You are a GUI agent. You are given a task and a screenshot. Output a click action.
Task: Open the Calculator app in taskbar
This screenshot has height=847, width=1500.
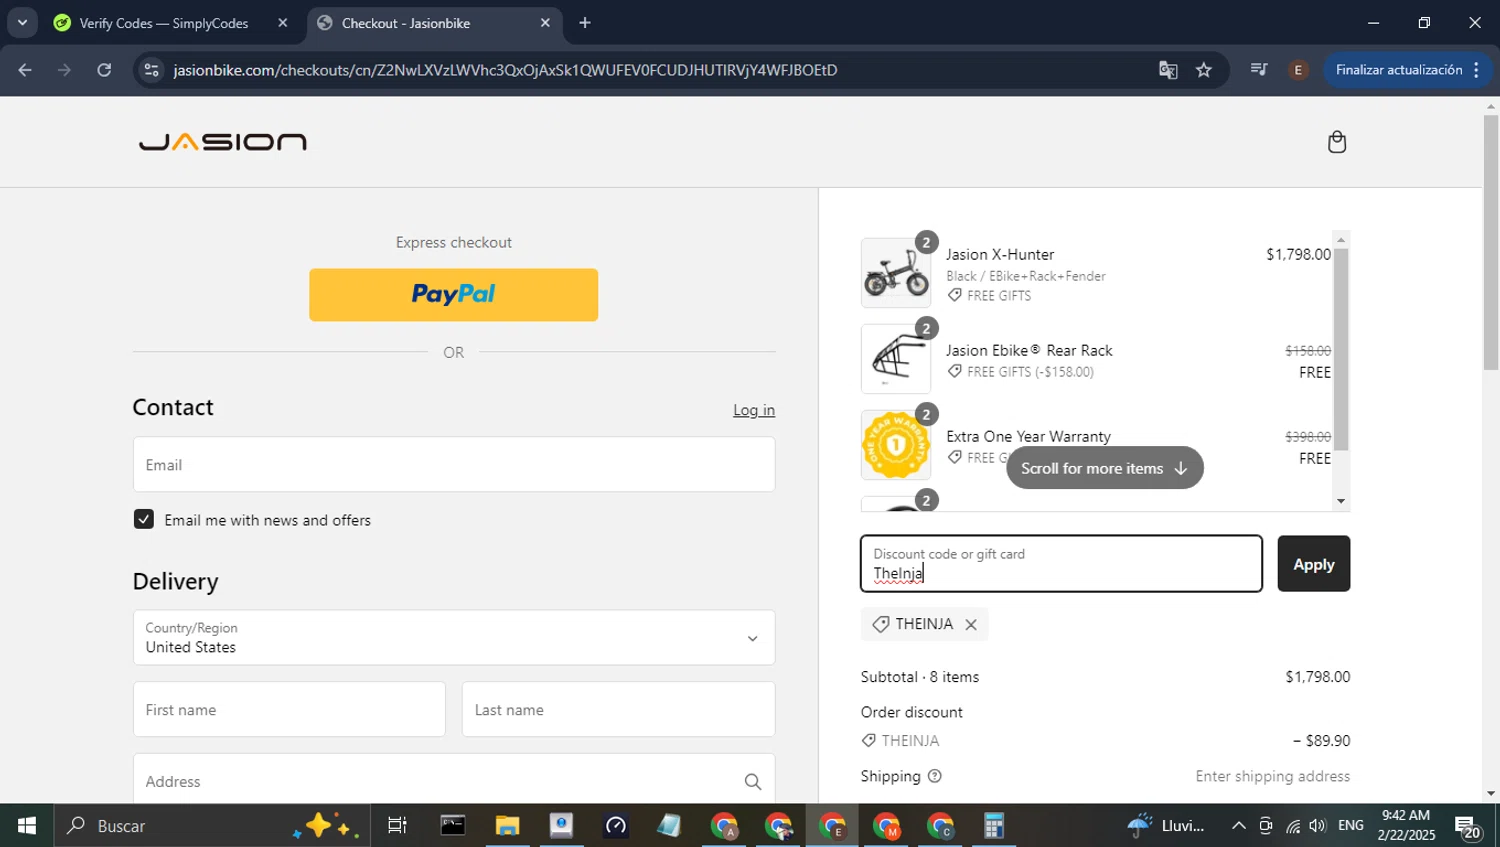tap(993, 826)
